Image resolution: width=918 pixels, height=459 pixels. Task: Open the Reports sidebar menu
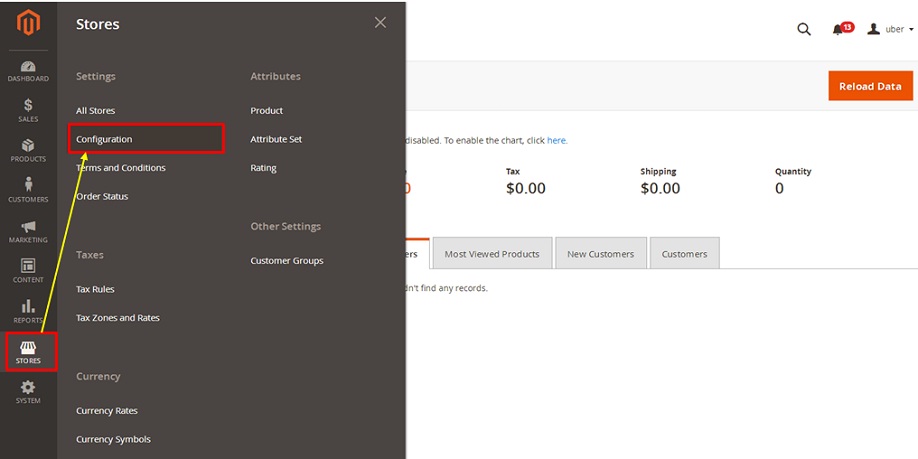tap(28, 311)
